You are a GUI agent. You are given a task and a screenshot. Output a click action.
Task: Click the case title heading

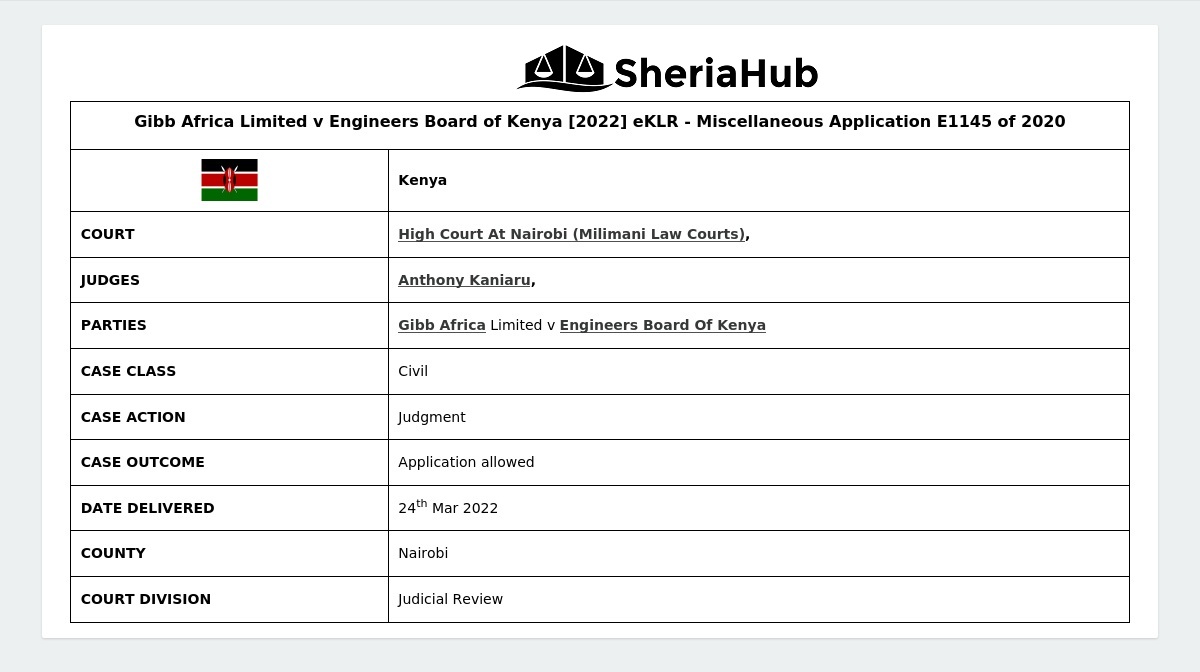coord(600,122)
